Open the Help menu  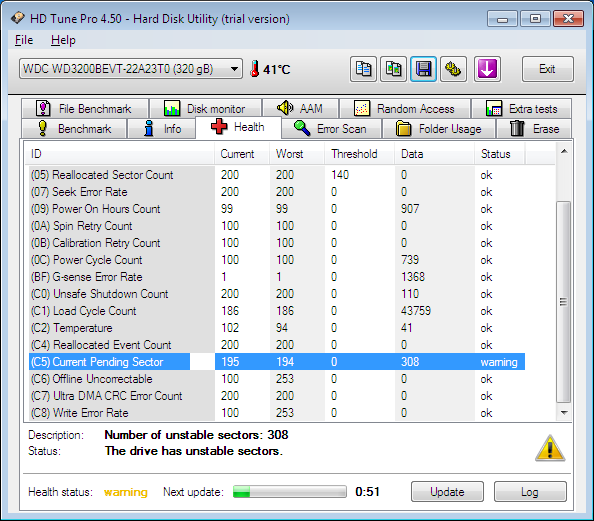(63, 40)
